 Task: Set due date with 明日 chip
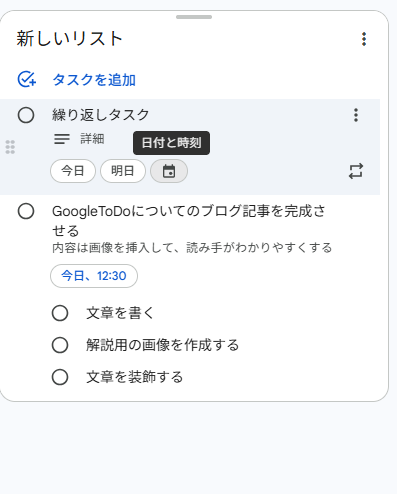123,171
